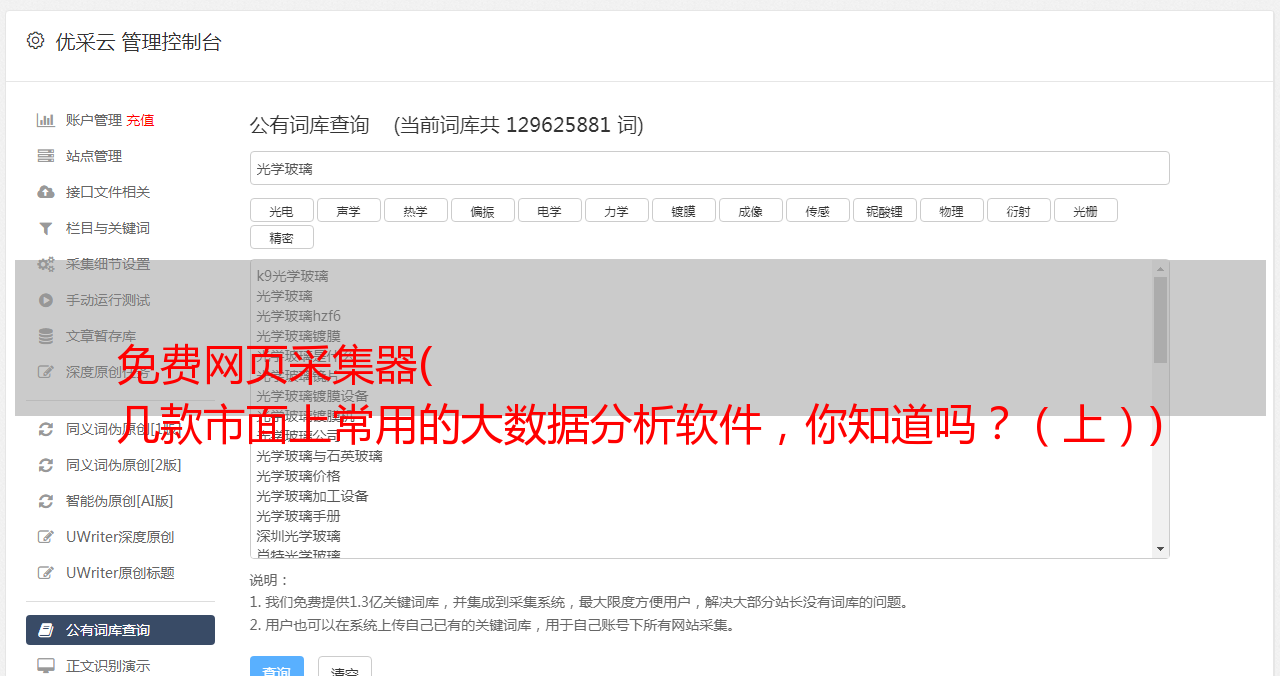
Task: Open the red 充值 recharge link
Action: coord(140,120)
